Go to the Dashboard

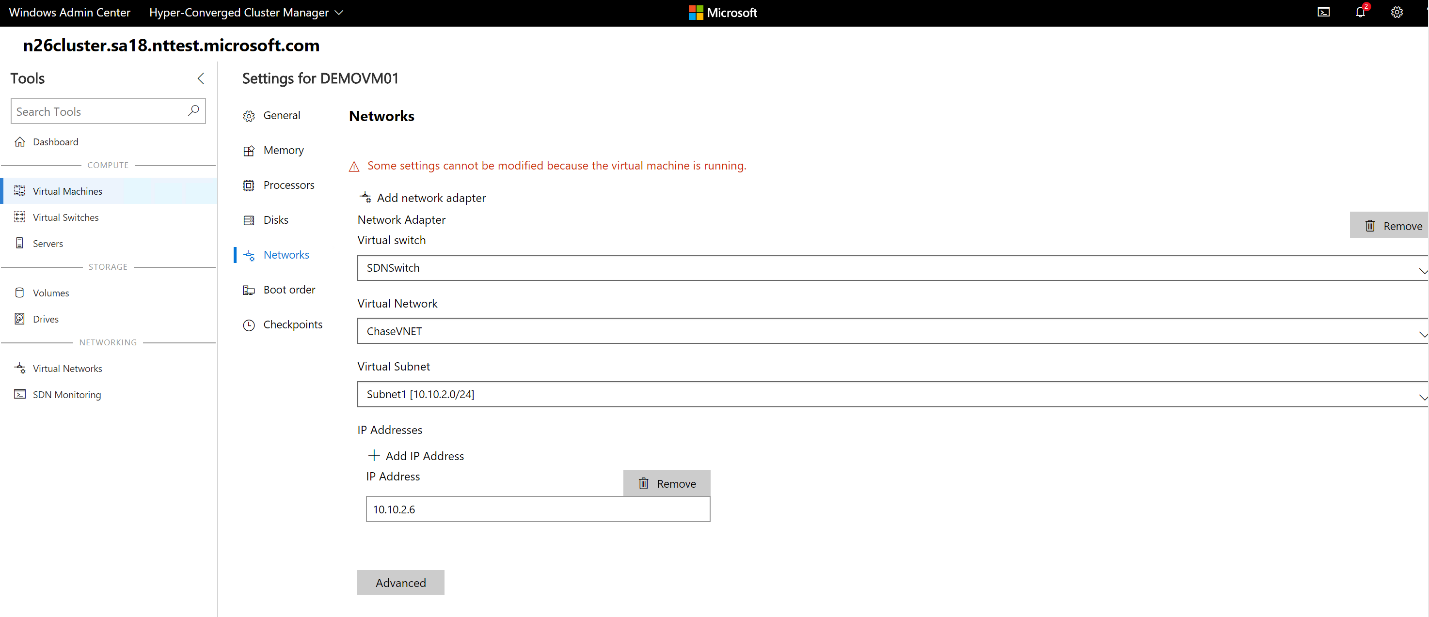click(x=55, y=141)
